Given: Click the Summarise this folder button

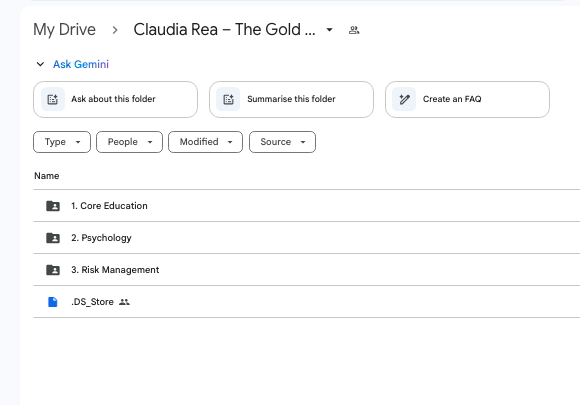Looking at the screenshot, I should pos(291,99).
